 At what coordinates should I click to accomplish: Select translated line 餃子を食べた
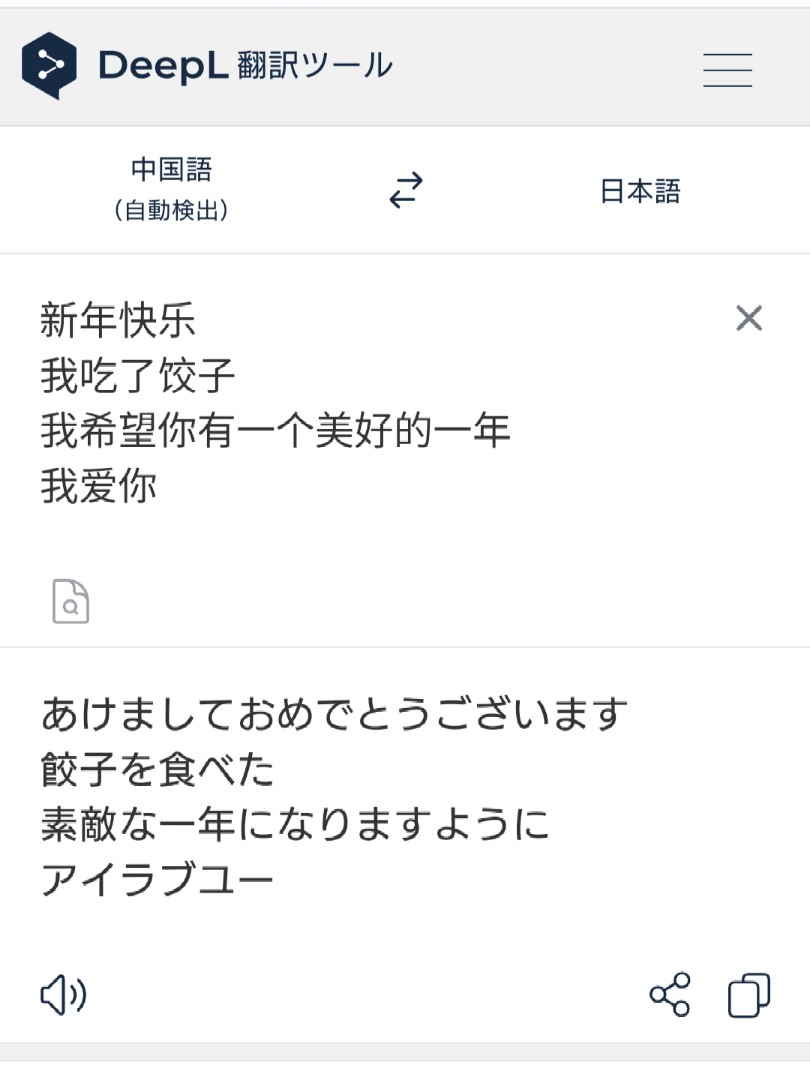[157, 769]
